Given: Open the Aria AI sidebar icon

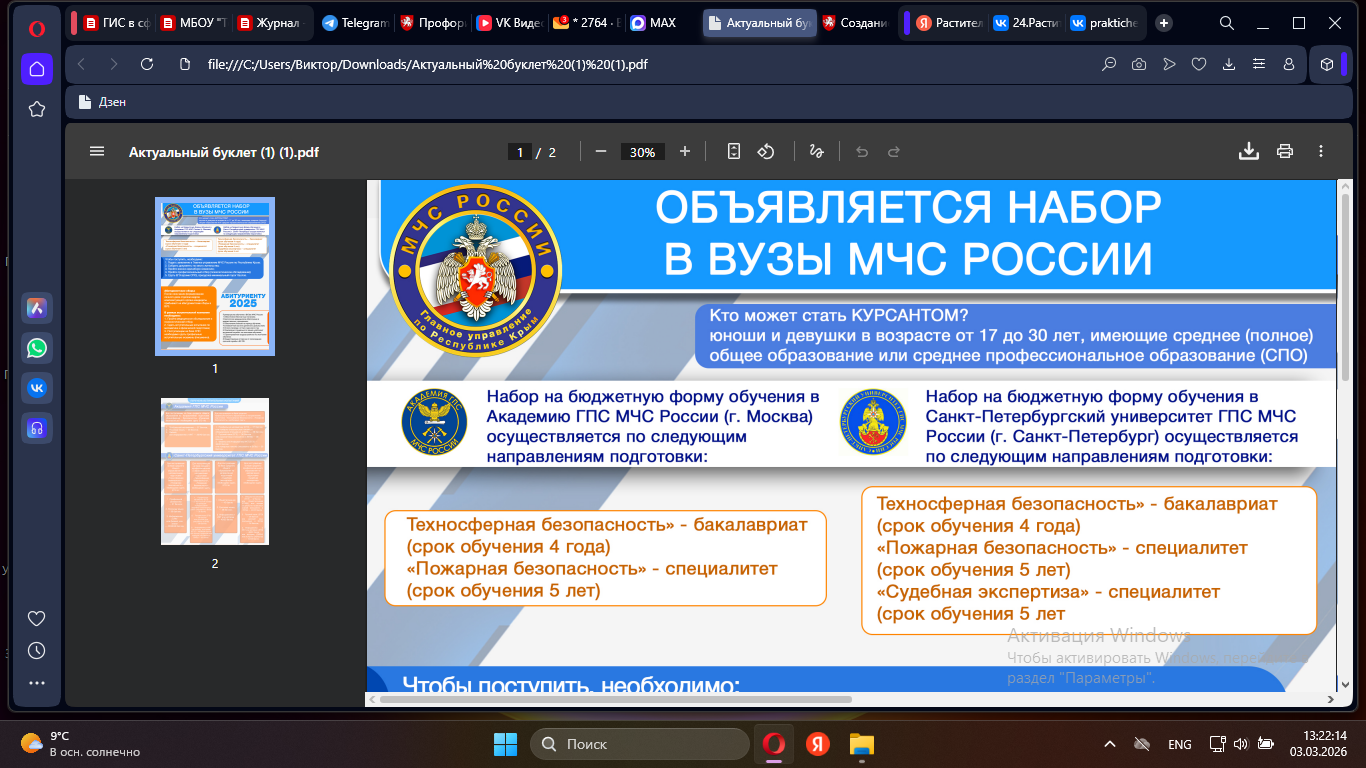Looking at the screenshot, I should 37,308.
